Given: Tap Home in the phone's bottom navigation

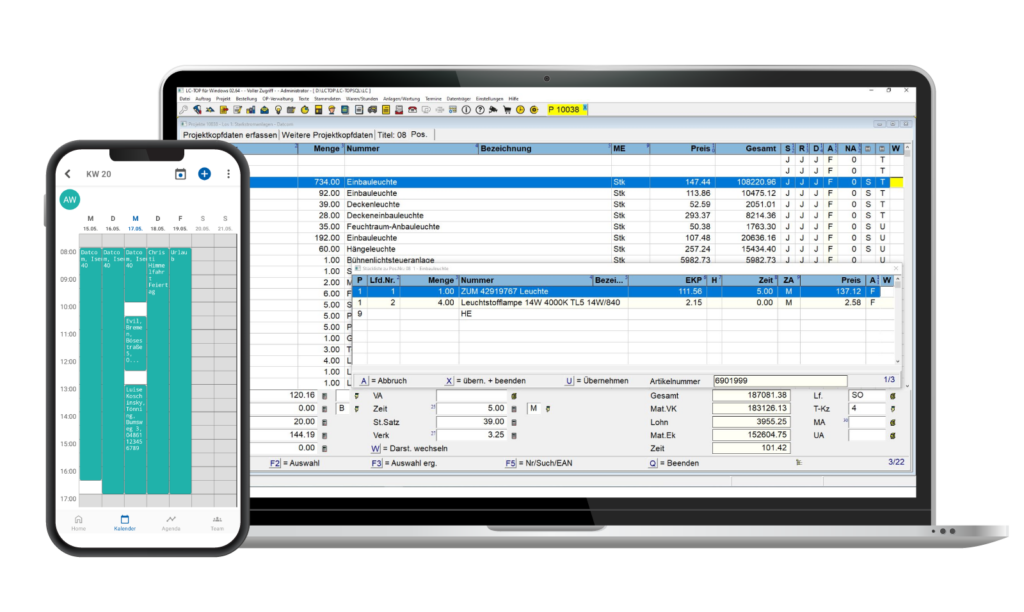Looking at the screenshot, I should pyautogui.click(x=78, y=523).
